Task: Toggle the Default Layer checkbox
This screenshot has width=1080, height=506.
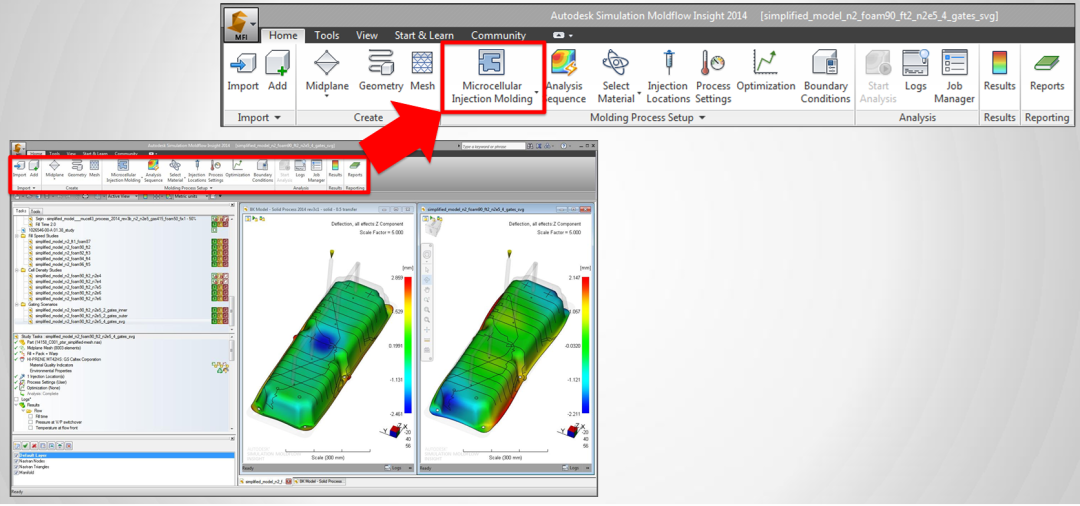Action: tap(17, 455)
